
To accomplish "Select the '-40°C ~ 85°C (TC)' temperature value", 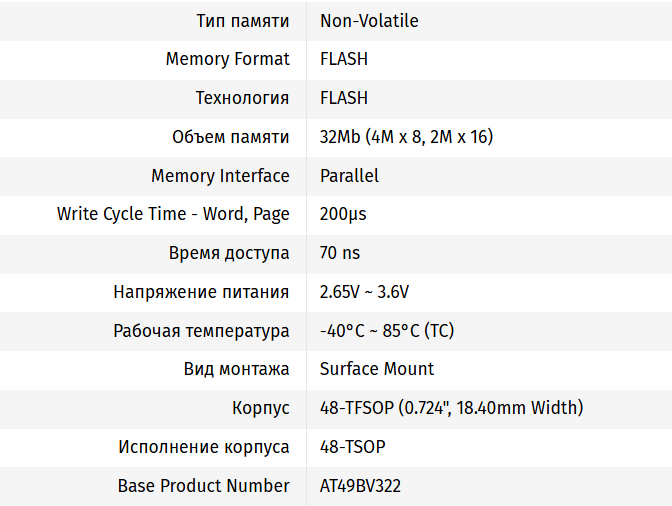I will tap(387, 331).
